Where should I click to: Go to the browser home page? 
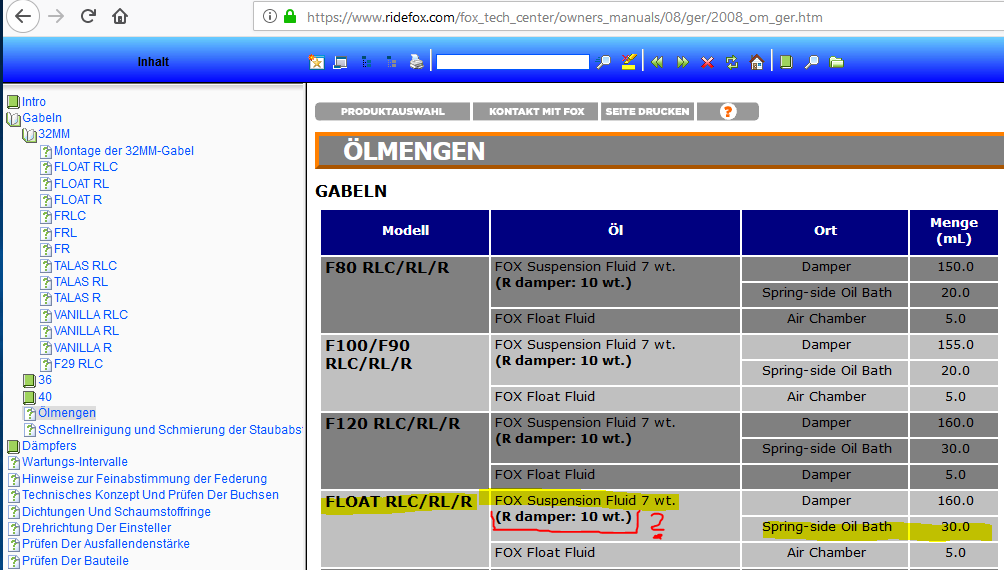[x=120, y=17]
